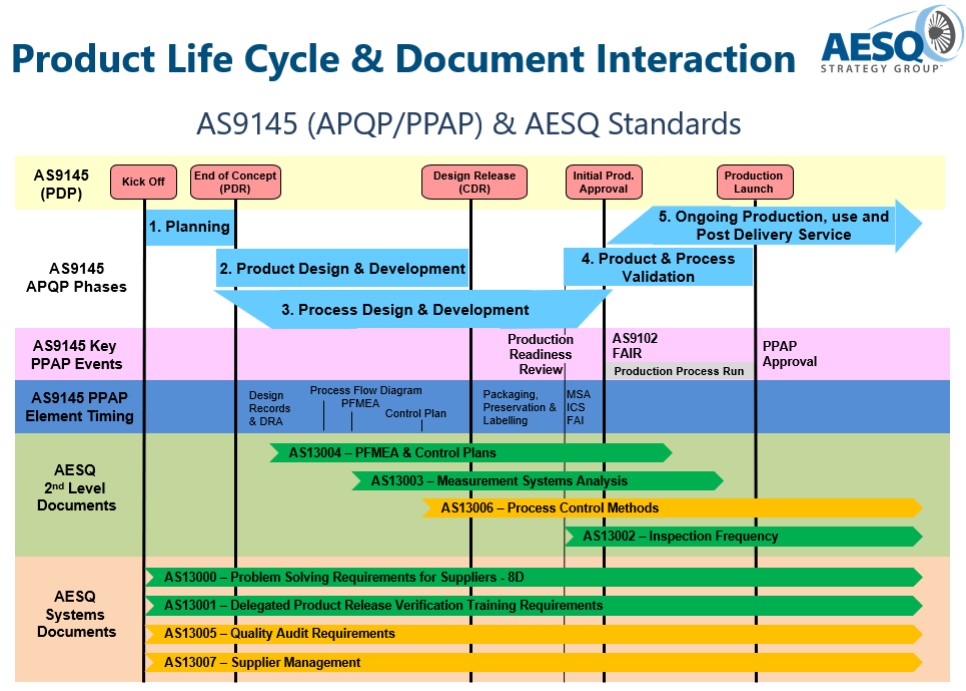Select the Product Design & Development bar

(343, 268)
